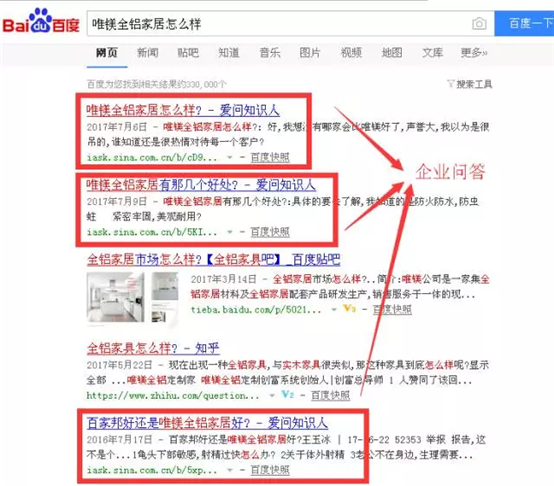Viewport: 554px width, 486px height.
Task: Click the V3 credibility badge on tieba result
Action: [x=349, y=309]
